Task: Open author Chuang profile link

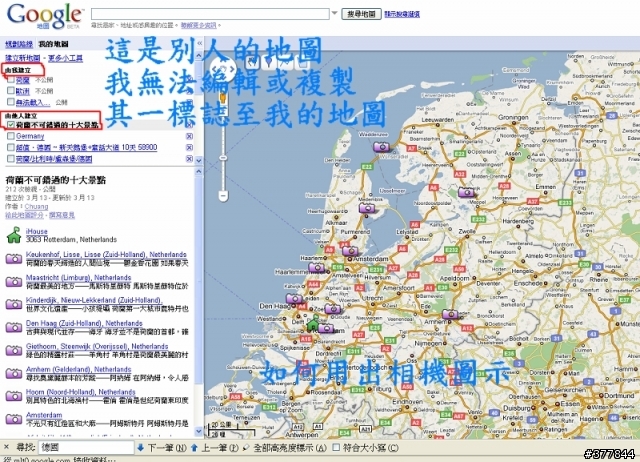Action: pos(36,207)
